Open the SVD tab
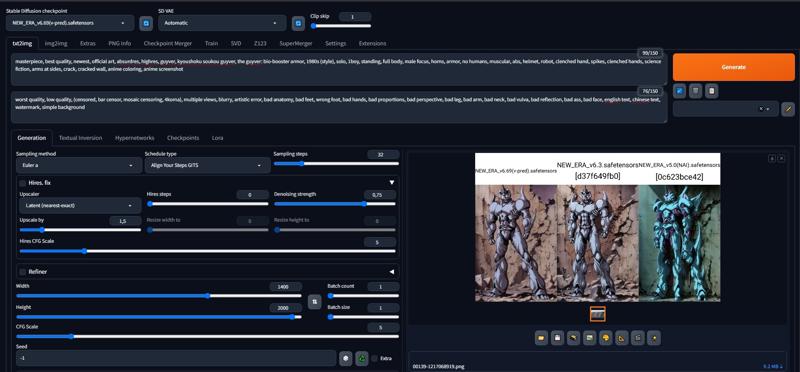Screen dimensions: 800x372 [236, 43]
